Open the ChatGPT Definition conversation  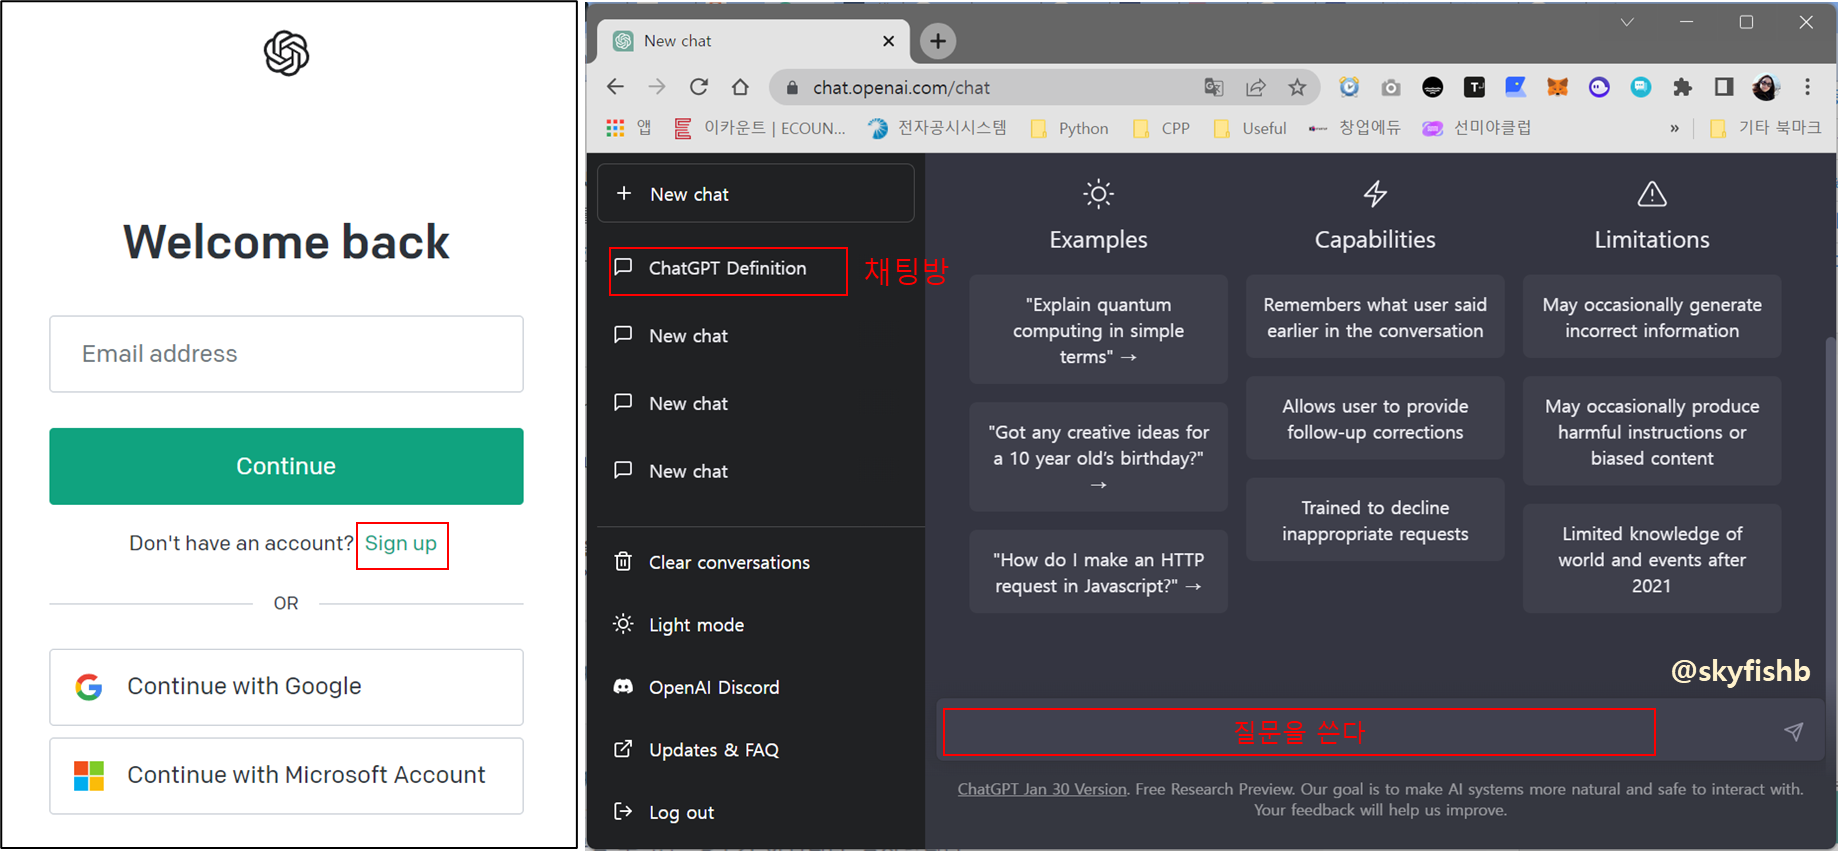tap(728, 269)
